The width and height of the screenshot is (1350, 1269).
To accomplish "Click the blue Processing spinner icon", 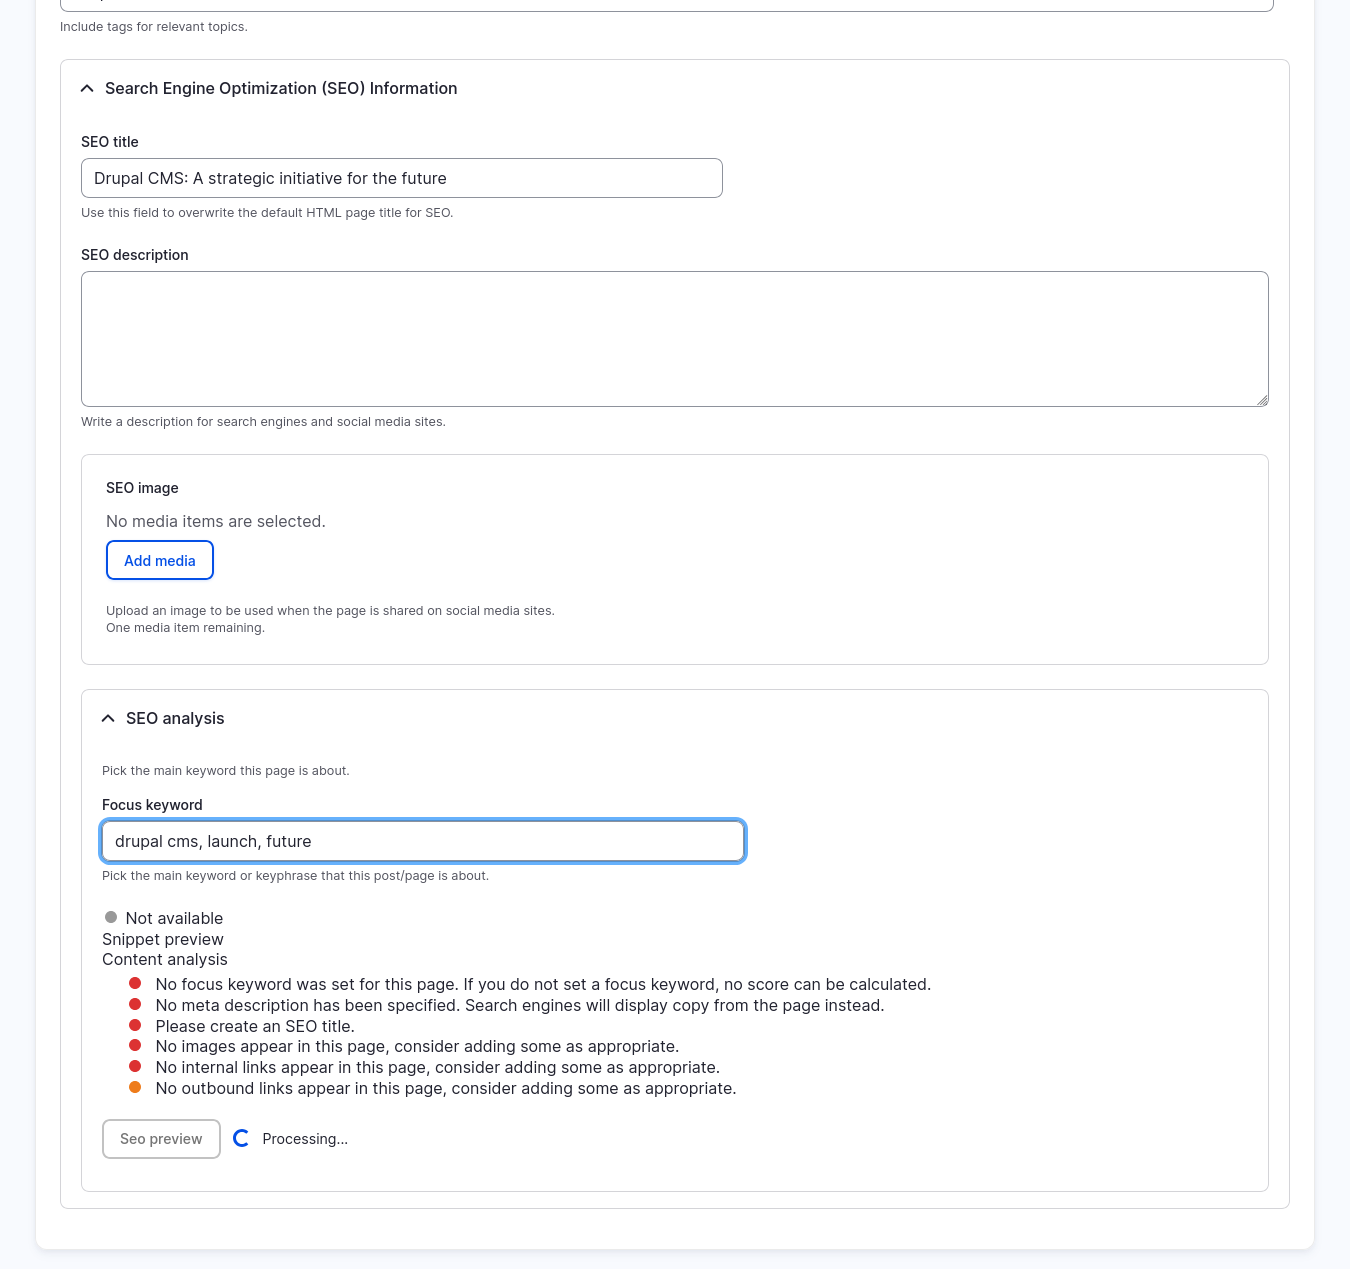I will (241, 1138).
